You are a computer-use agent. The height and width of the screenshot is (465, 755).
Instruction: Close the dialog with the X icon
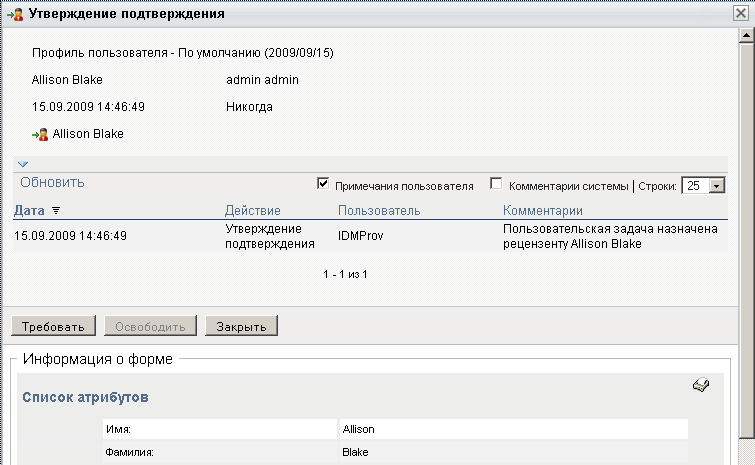point(740,15)
